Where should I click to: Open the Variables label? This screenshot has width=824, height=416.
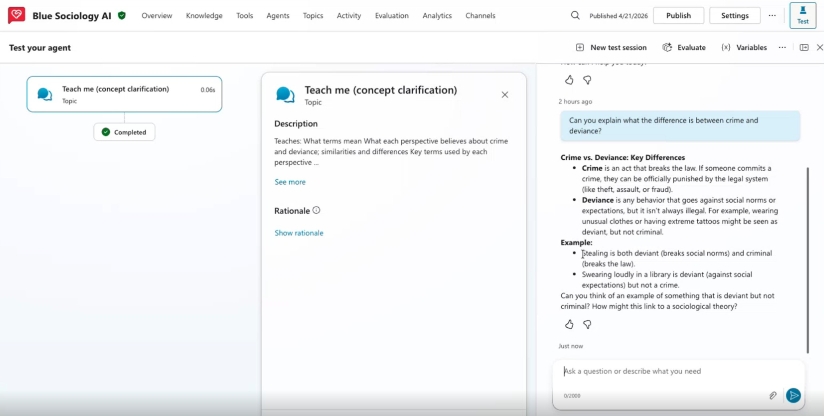click(x=751, y=47)
